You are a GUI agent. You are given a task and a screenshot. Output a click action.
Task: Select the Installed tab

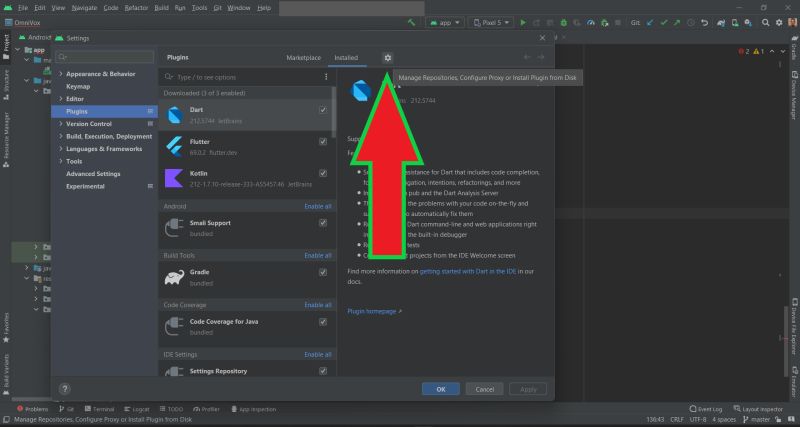point(346,58)
